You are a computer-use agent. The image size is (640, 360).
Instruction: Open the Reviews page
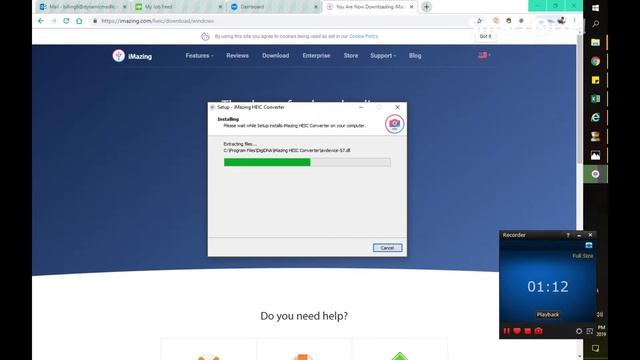coord(237,56)
